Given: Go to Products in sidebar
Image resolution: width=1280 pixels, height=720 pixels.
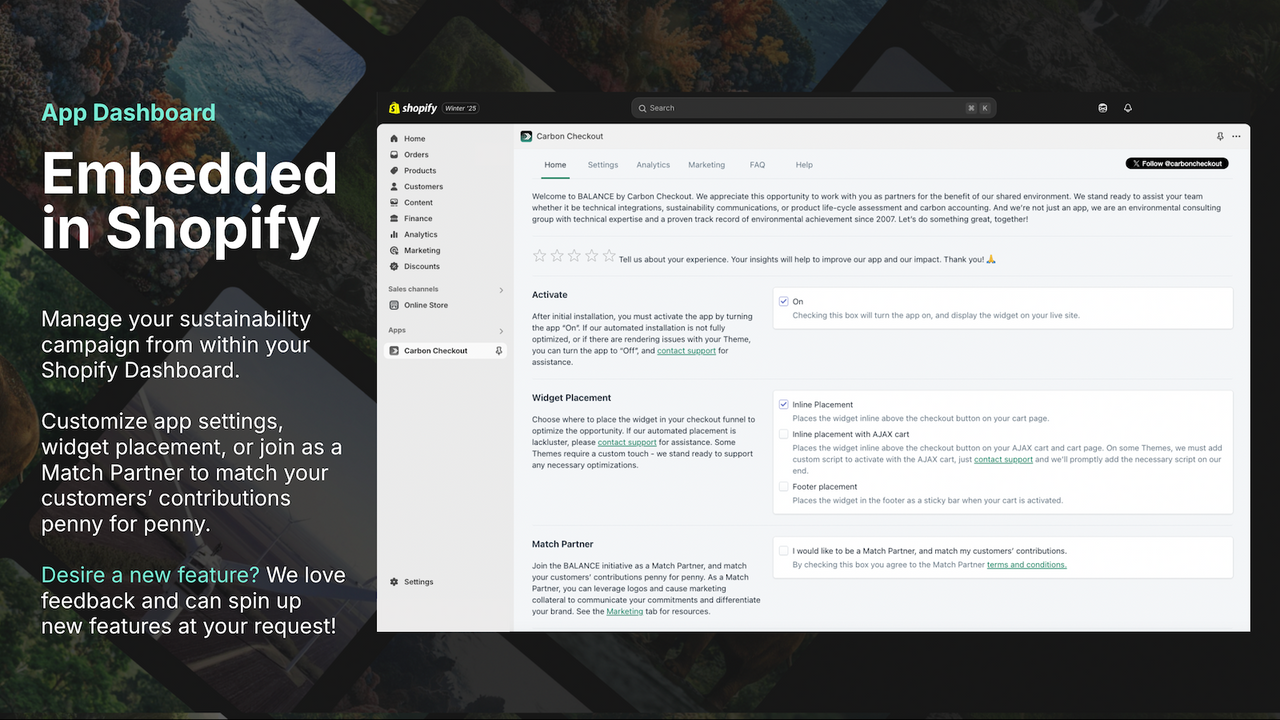Looking at the screenshot, I should click(x=420, y=171).
